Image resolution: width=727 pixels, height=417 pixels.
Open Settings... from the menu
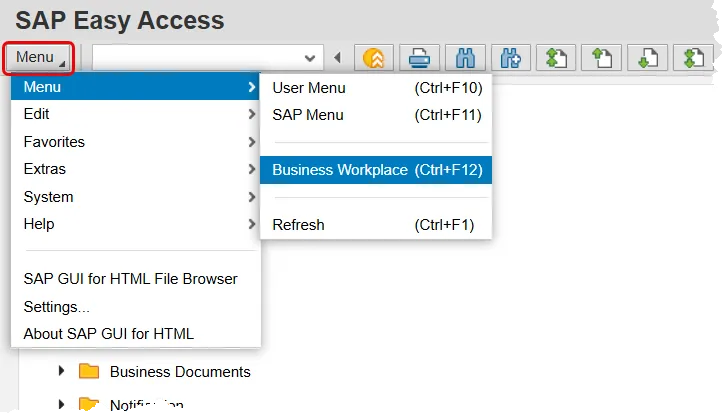(x=57, y=306)
